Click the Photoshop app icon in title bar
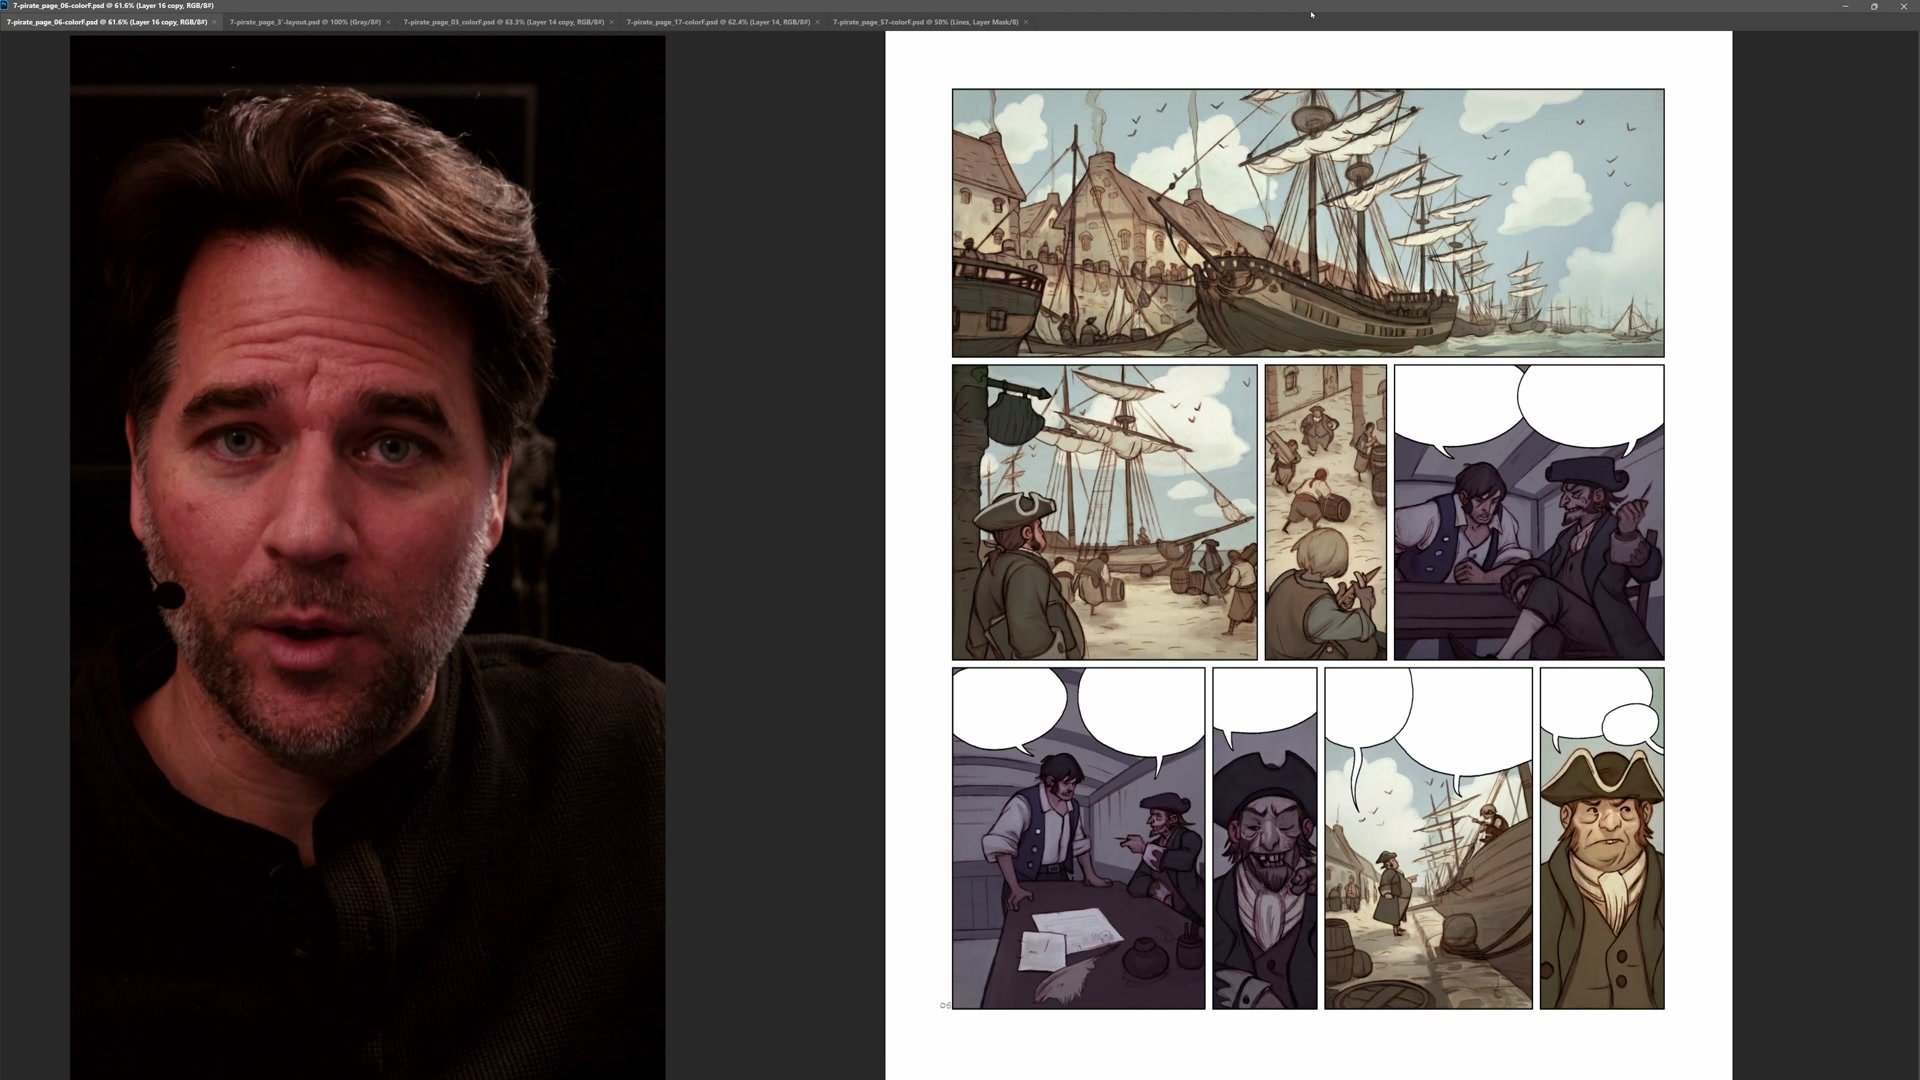The width and height of the screenshot is (1920, 1080). [x=5, y=5]
